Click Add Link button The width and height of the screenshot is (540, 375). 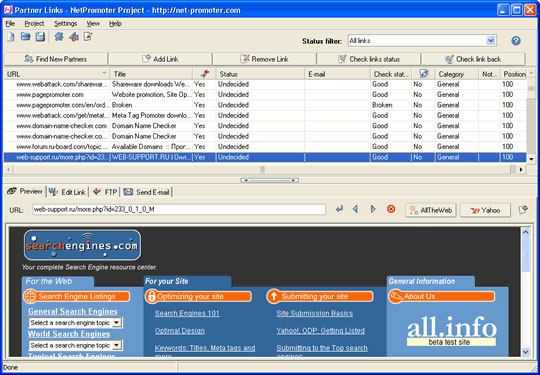click(160, 59)
